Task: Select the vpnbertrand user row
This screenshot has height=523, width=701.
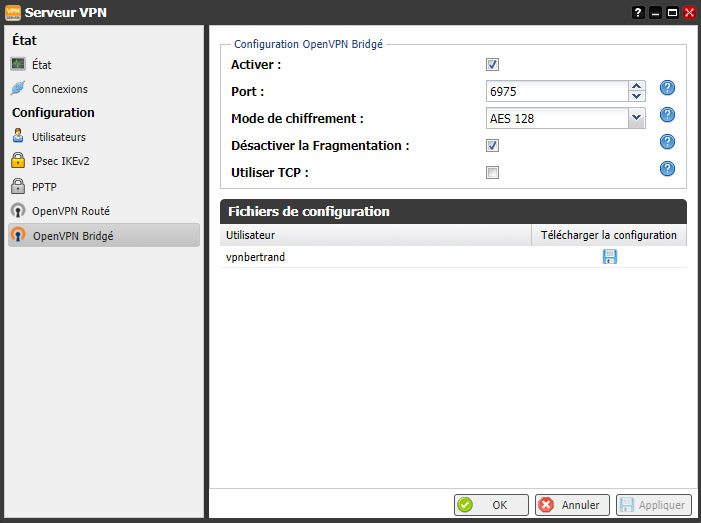Action: (x=453, y=257)
